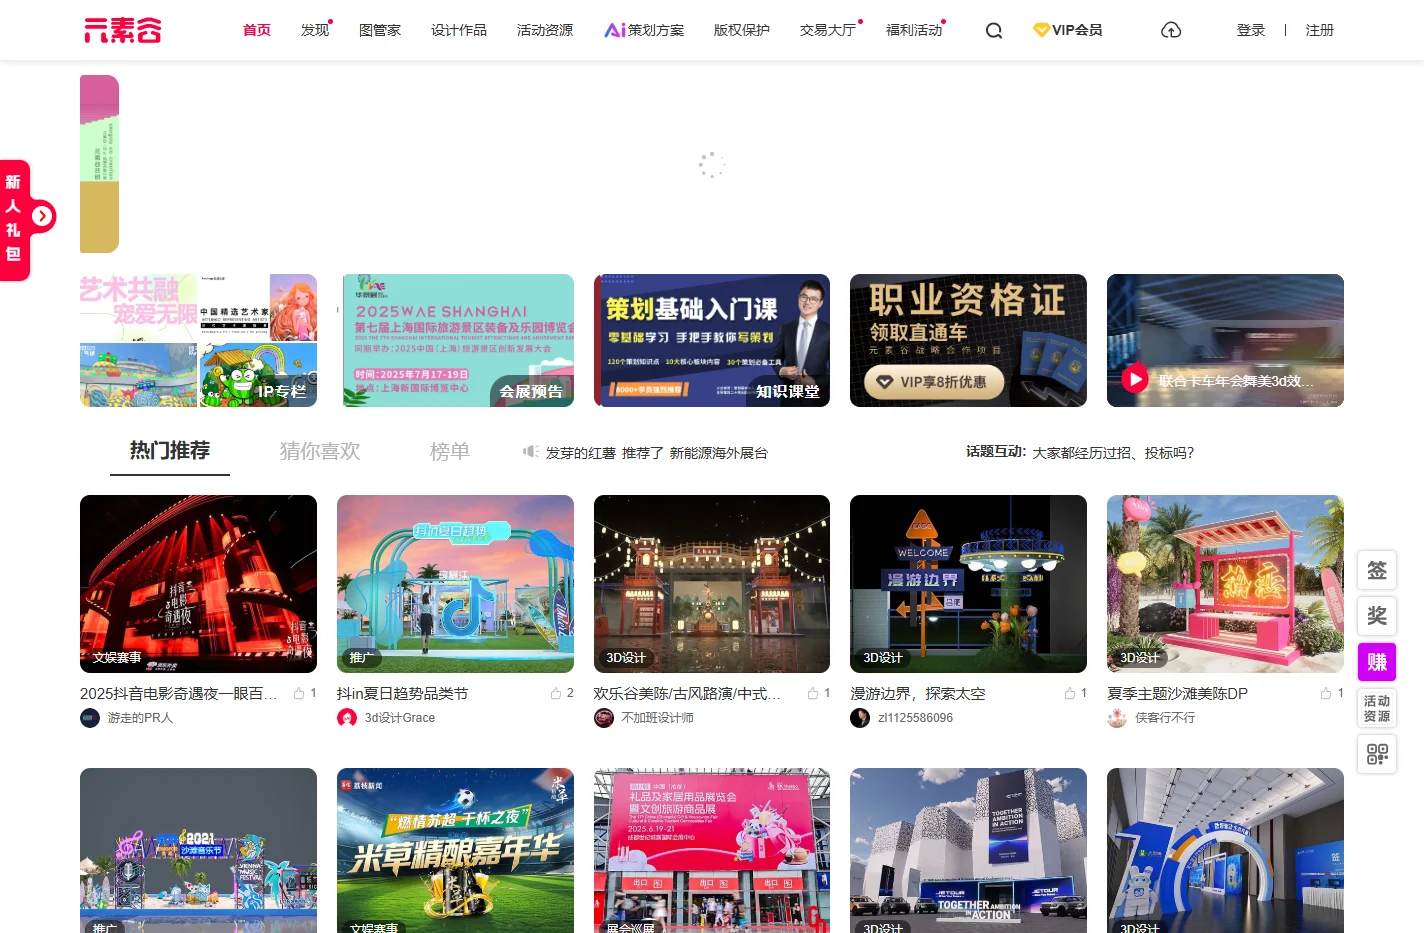Open Ai策划方案 navigation item
Screen dimensions: 1424x933
[x=645, y=30]
